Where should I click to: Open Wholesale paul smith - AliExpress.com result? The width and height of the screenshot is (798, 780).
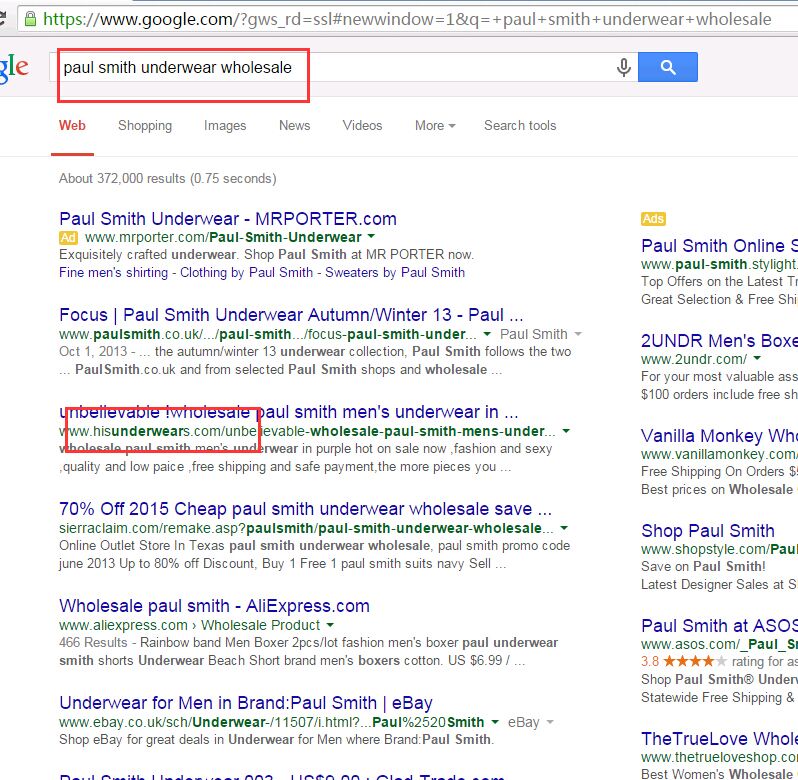214,605
